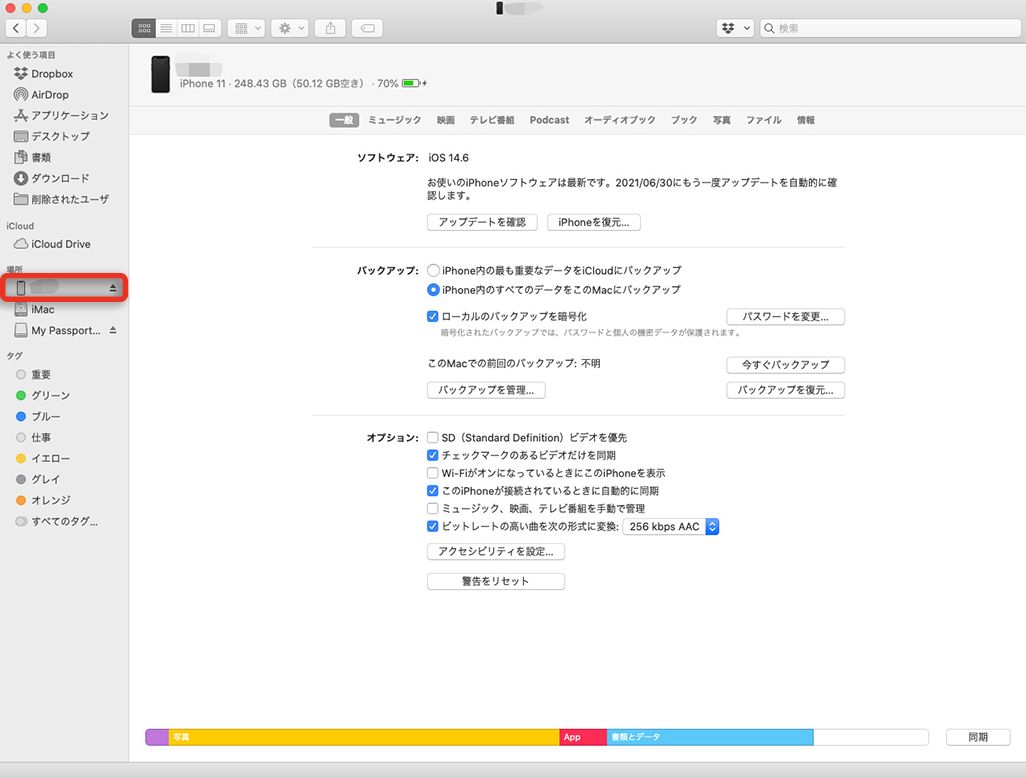Open 削除されたユーザ folder in sidebar
Image resolution: width=1026 pixels, height=778 pixels.
(x=64, y=200)
